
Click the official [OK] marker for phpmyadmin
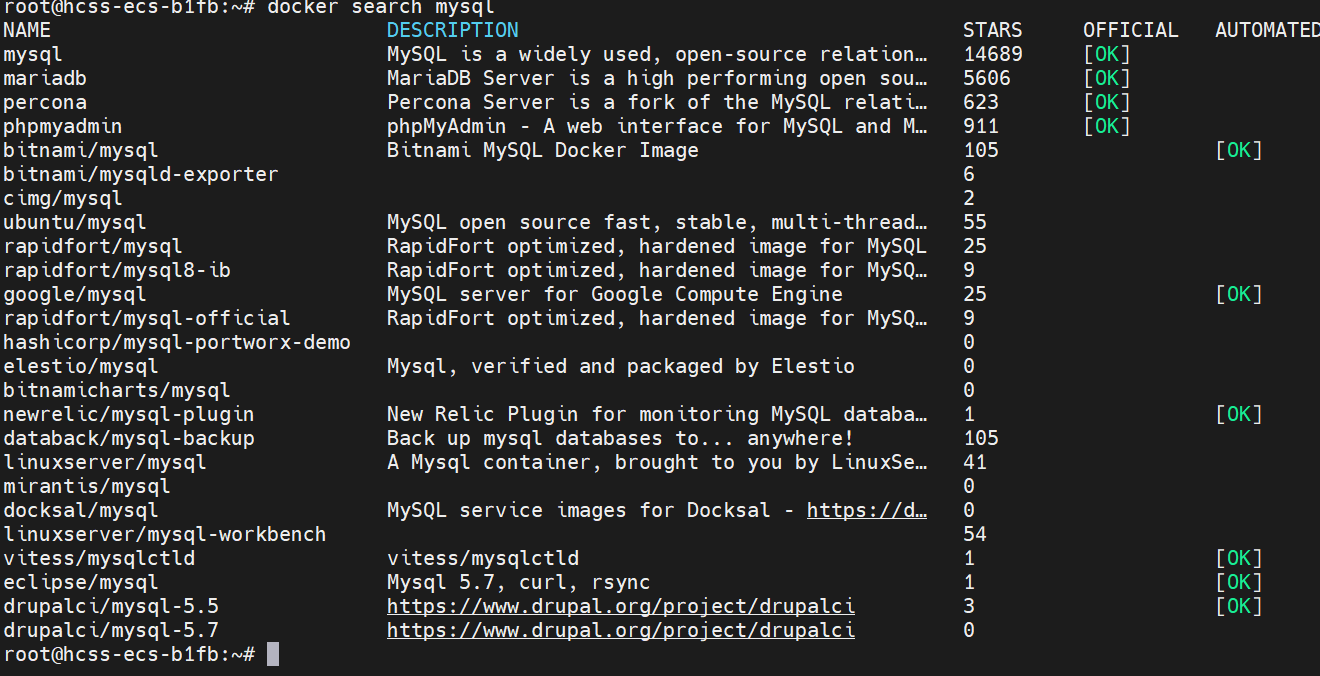(1107, 127)
